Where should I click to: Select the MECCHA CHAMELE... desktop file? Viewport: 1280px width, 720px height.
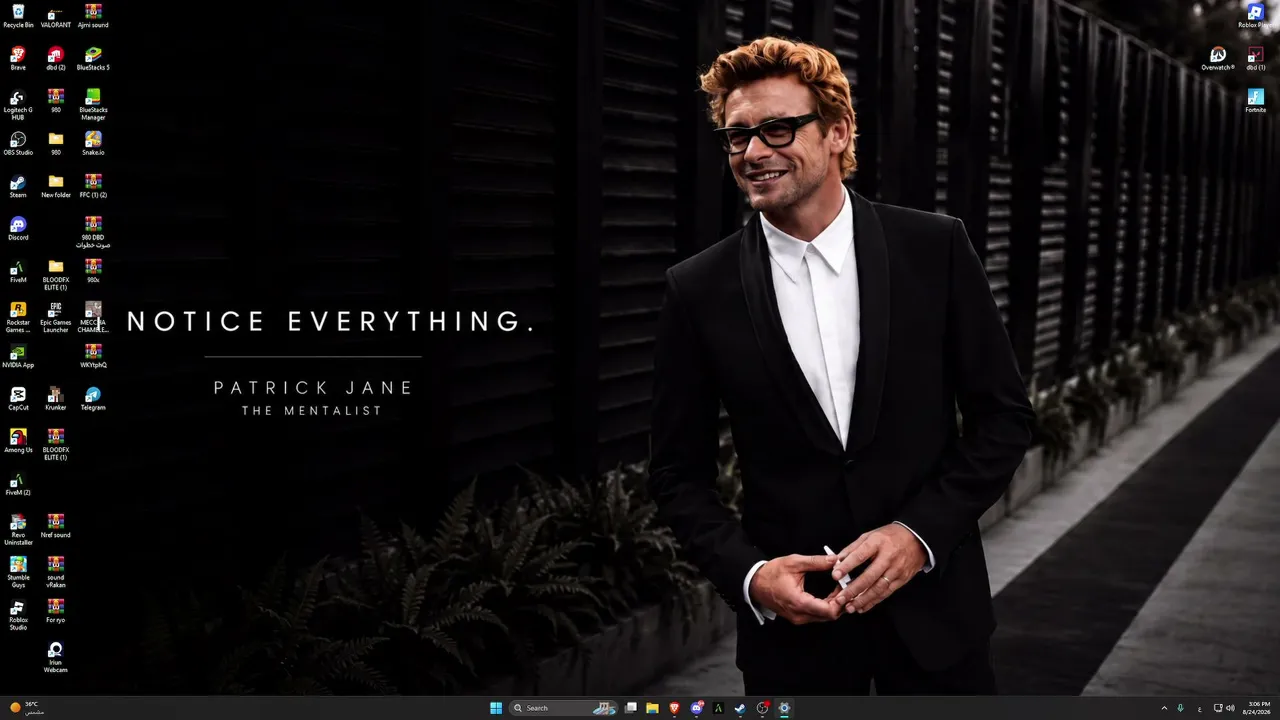coord(93,318)
